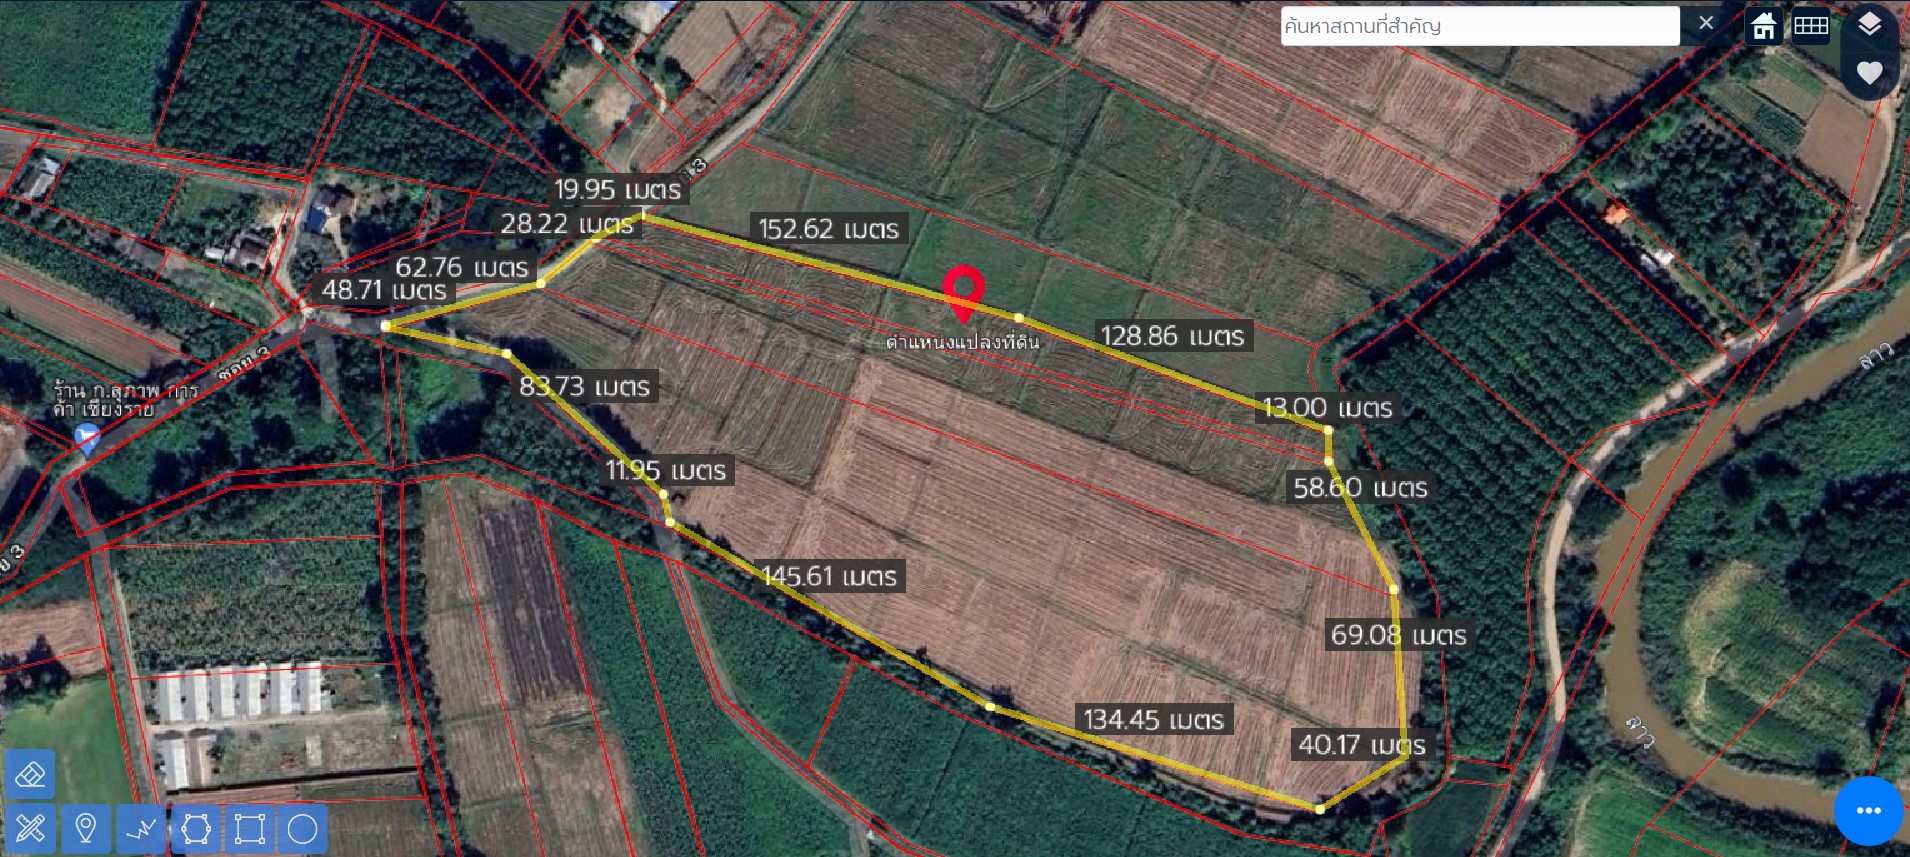Click the 152.62 meter segment label
Viewport: 1910px width, 857px height.
point(828,229)
